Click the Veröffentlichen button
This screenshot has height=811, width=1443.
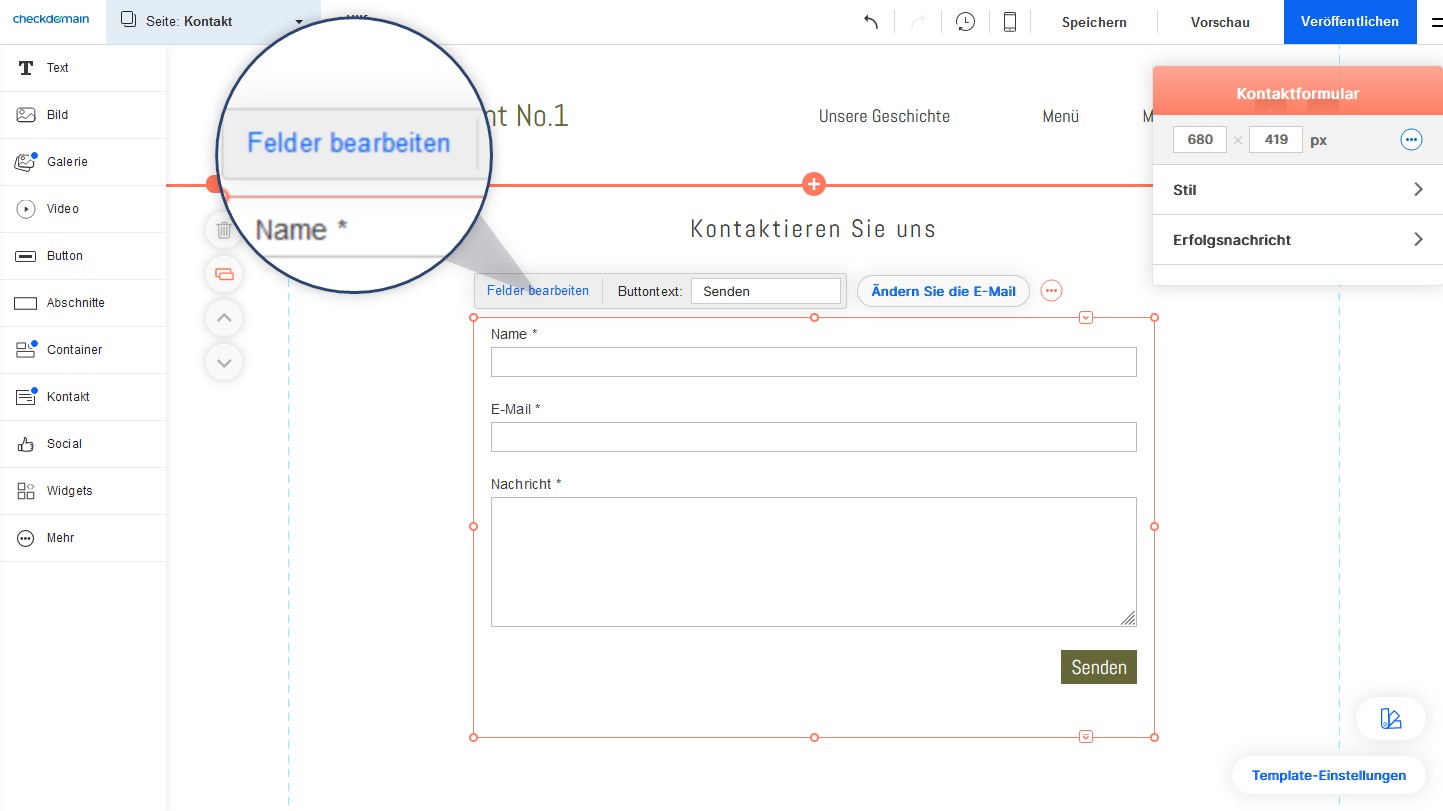pyautogui.click(x=1349, y=22)
